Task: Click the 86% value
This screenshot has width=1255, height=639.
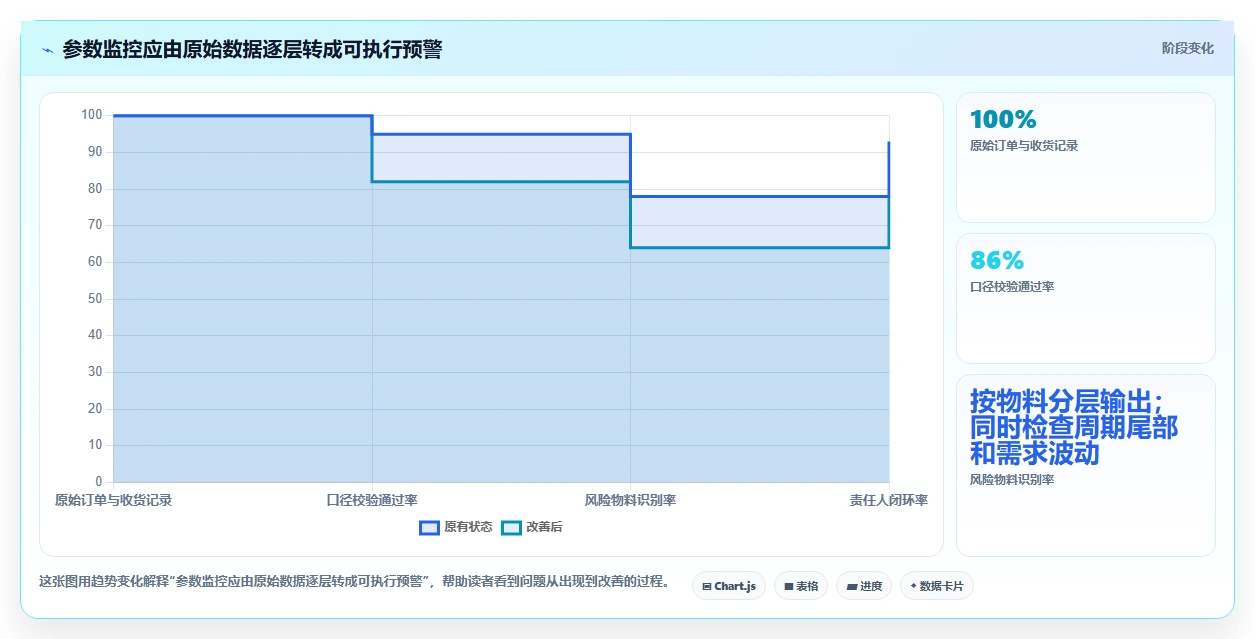Action: (997, 261)
